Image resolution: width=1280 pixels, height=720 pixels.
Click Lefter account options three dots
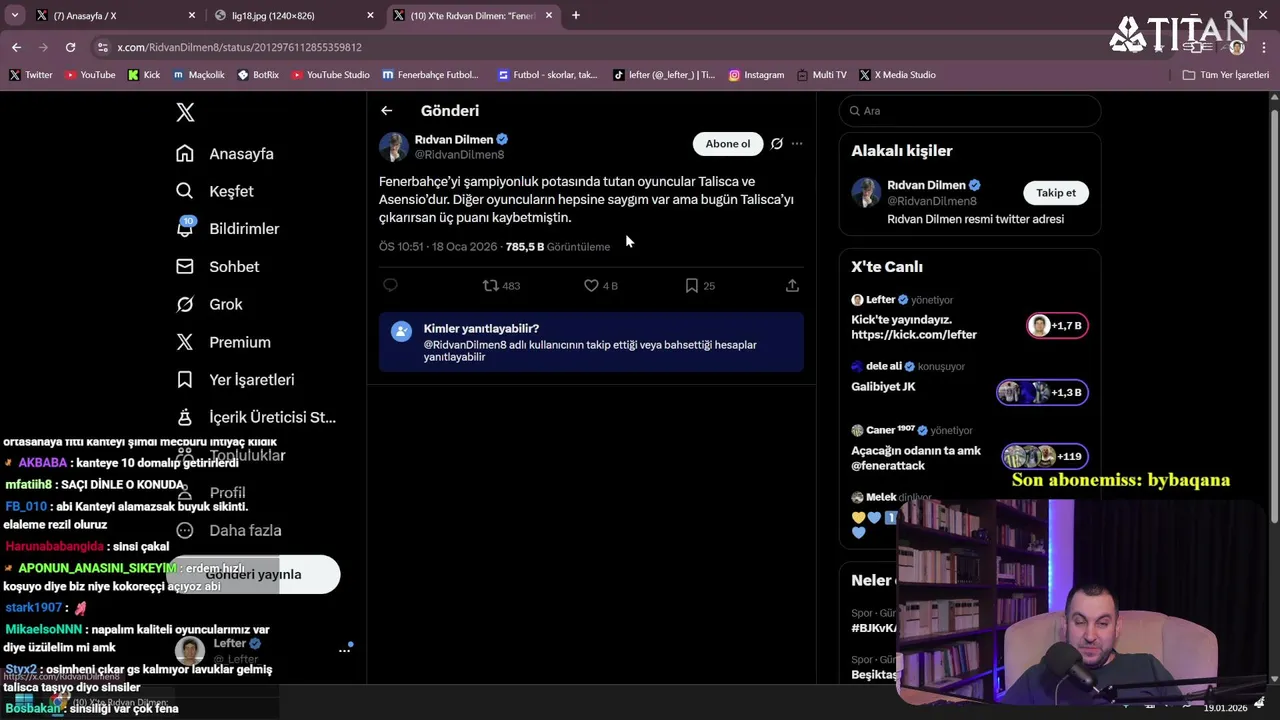345,650
